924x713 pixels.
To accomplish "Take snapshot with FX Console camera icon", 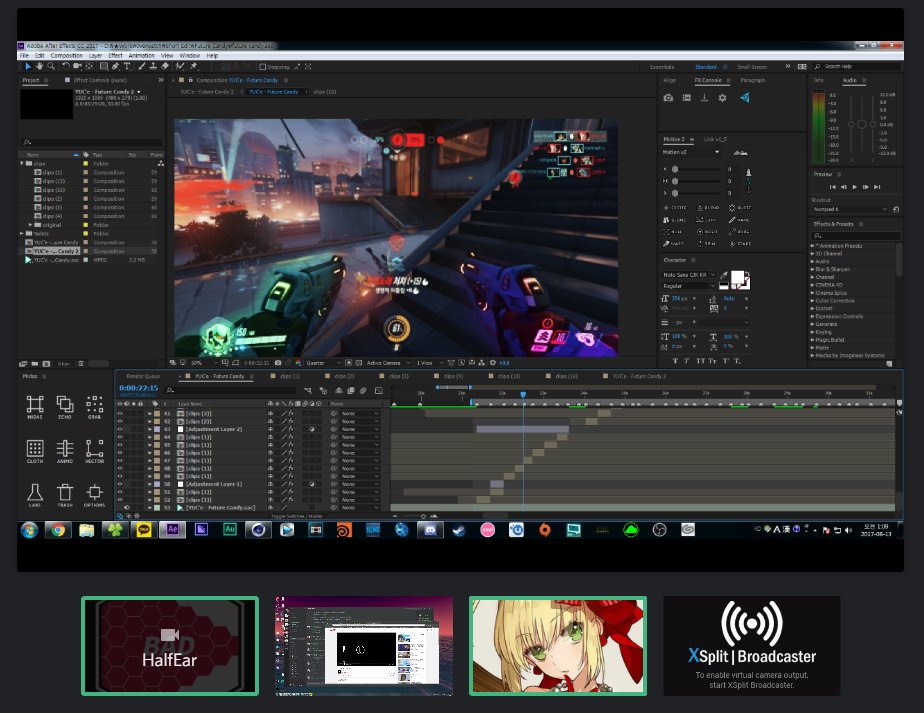I will pos(668,98).
